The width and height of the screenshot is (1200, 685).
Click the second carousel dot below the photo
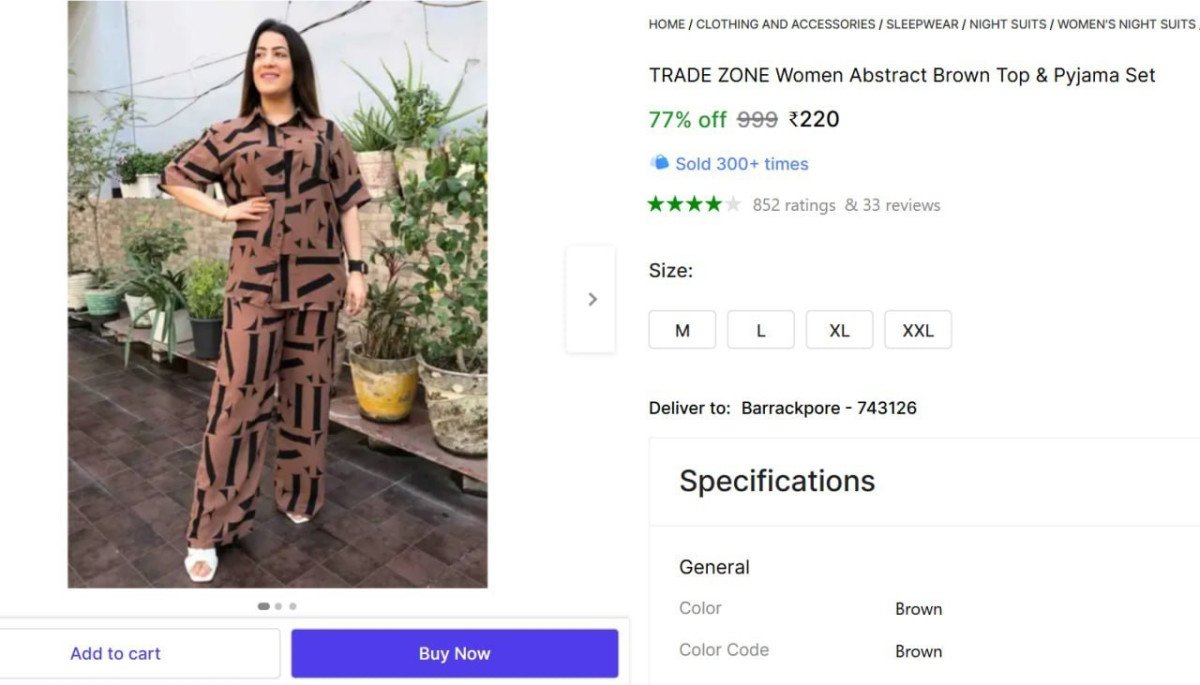(278, 605)
